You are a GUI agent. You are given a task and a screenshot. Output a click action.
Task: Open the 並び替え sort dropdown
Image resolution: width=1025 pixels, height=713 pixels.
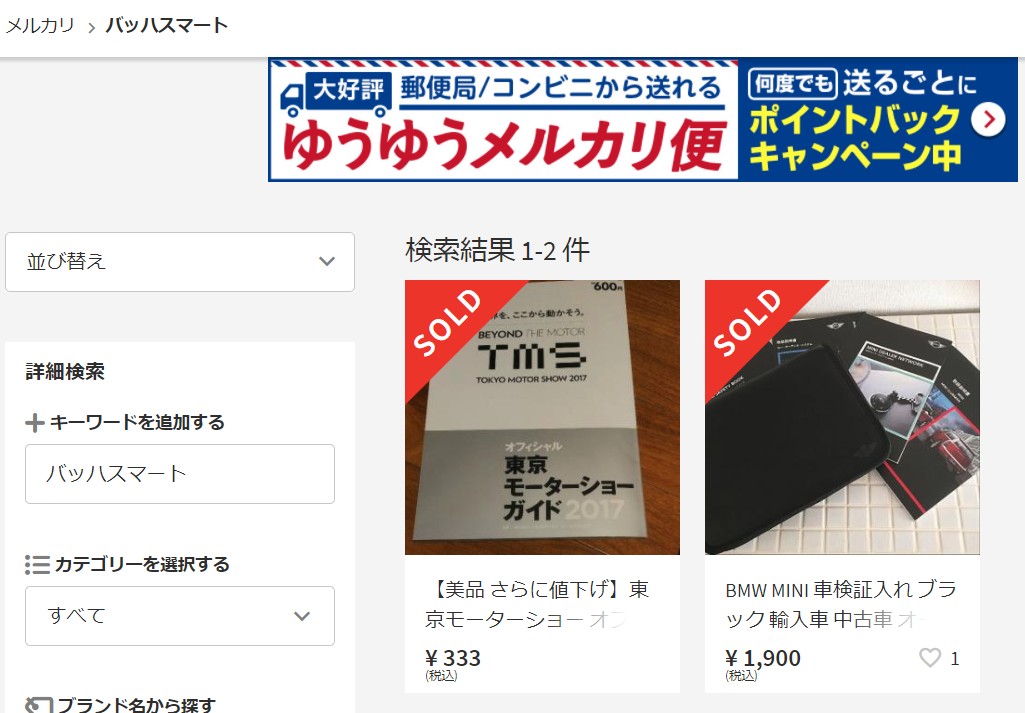tap(180, 261)
